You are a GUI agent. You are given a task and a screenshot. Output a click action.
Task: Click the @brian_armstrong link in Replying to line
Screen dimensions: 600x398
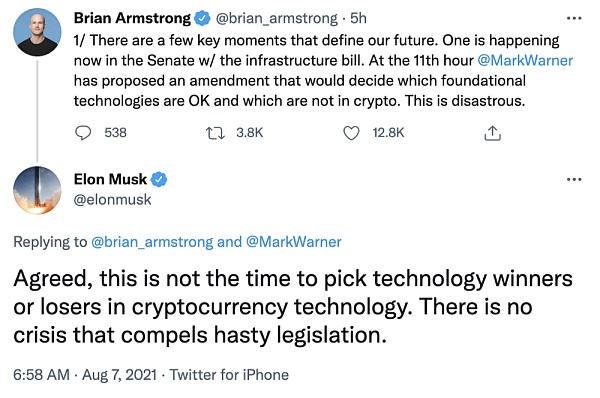click(x=152, y=242)
